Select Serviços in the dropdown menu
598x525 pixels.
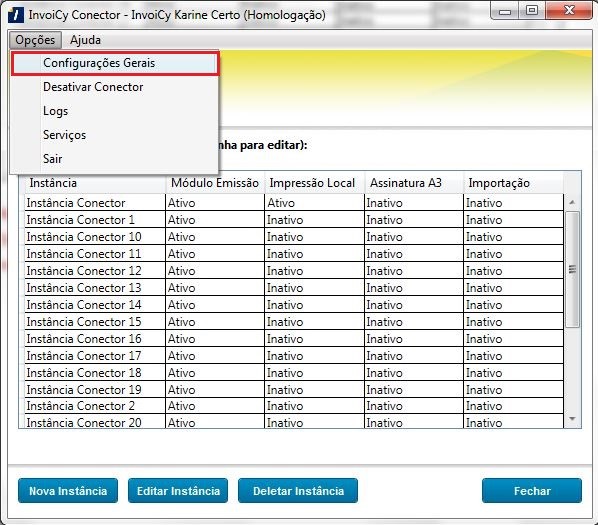(115, 135)
